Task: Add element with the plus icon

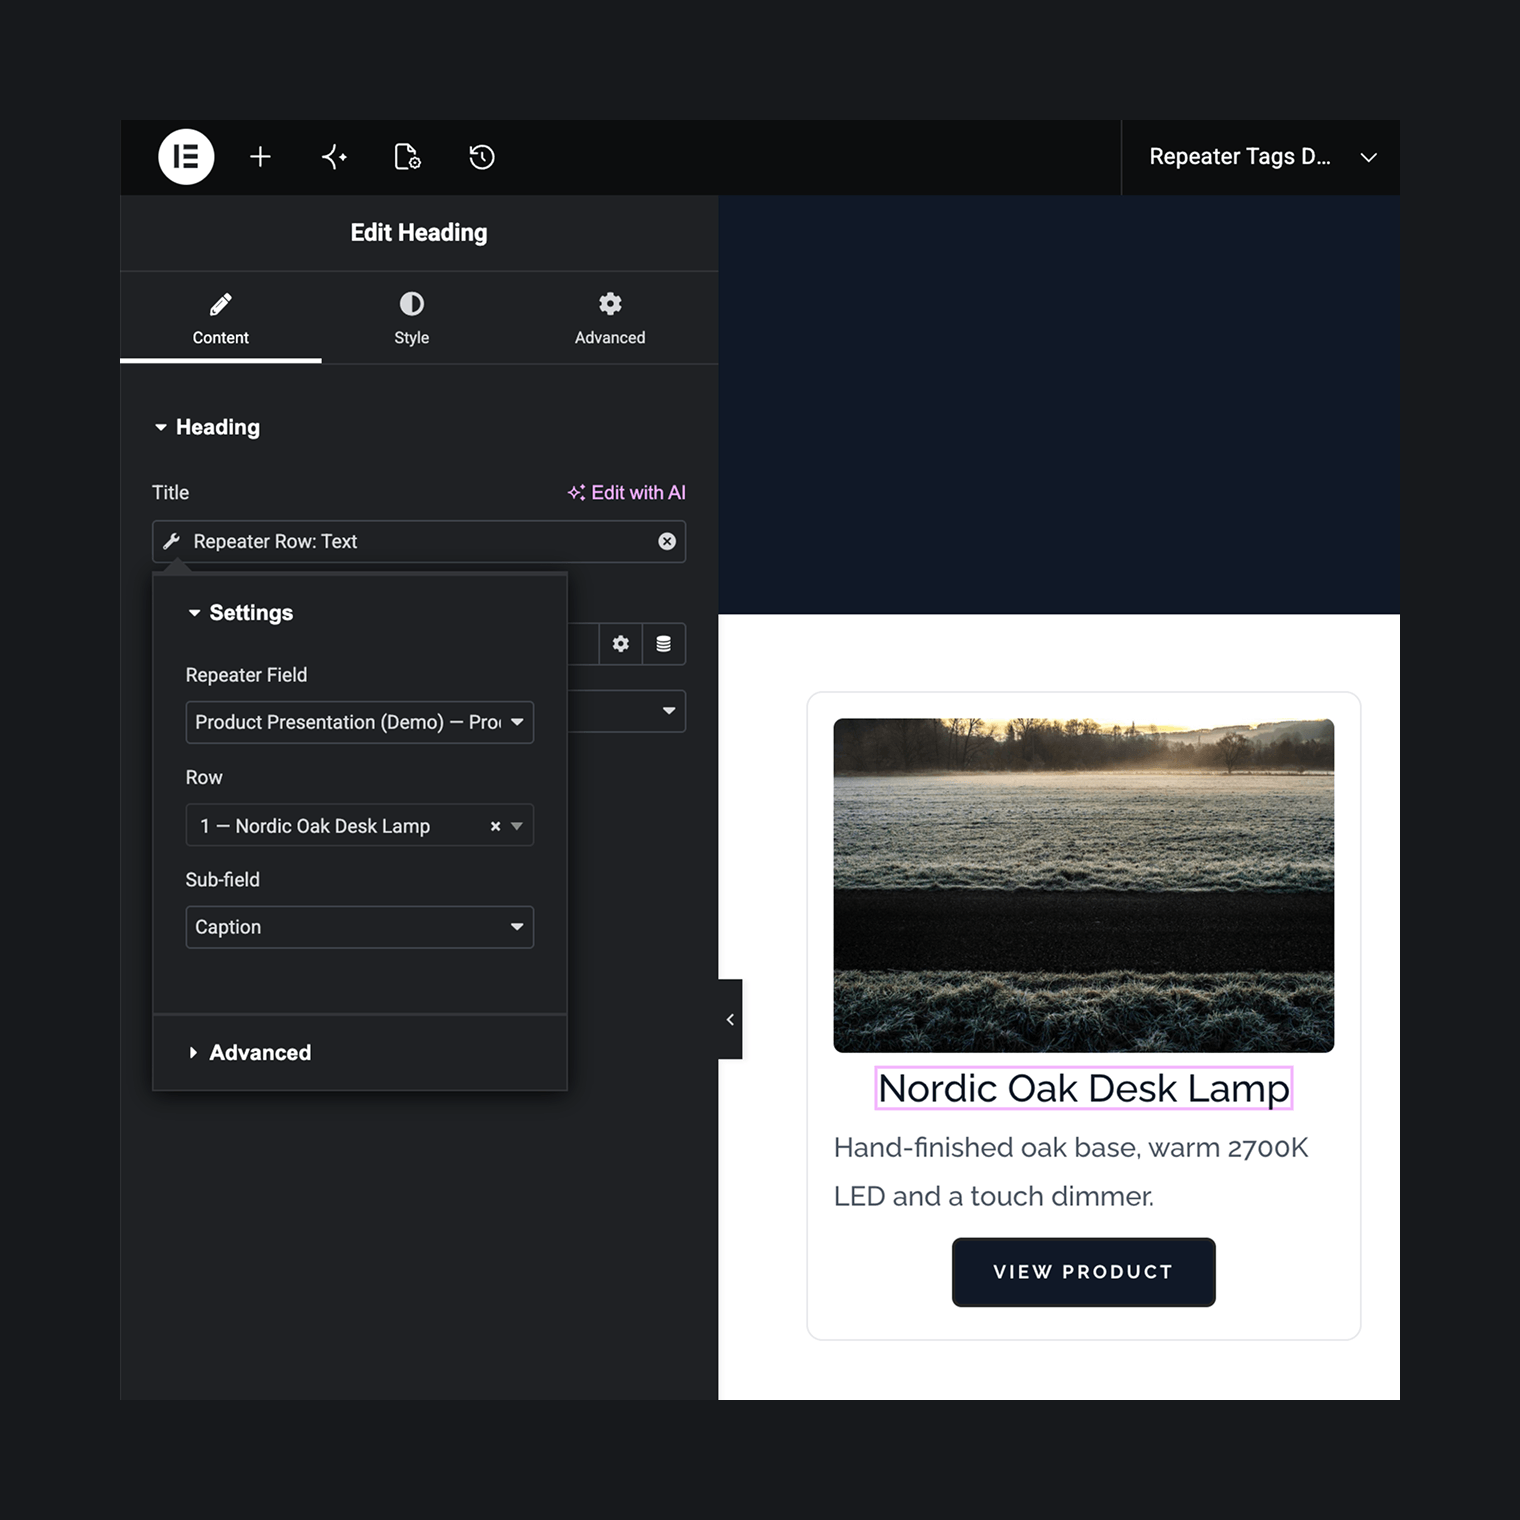Action: tap(260, 157)
